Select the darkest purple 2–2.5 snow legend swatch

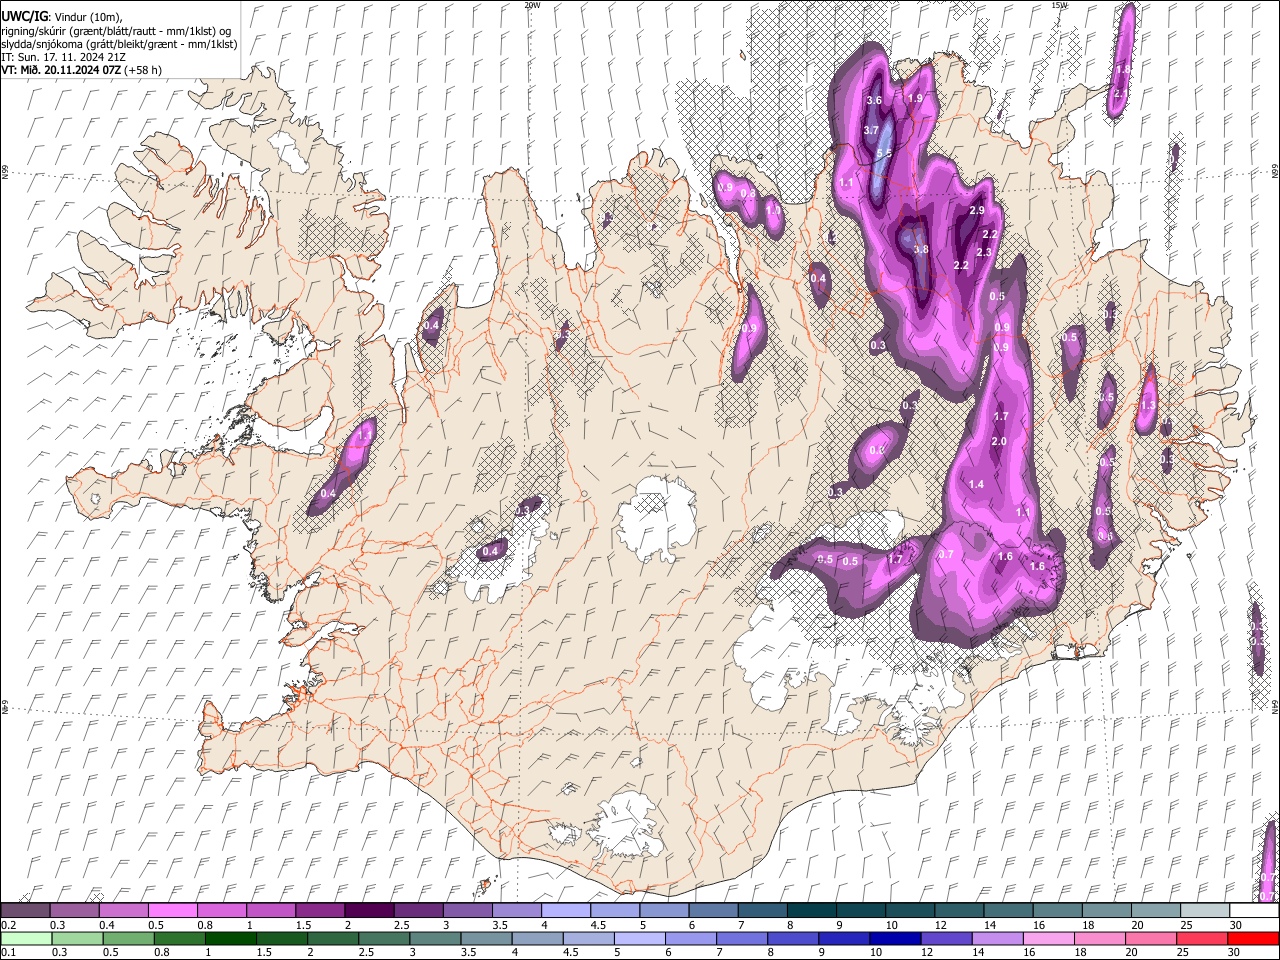(x=369, y=911)
